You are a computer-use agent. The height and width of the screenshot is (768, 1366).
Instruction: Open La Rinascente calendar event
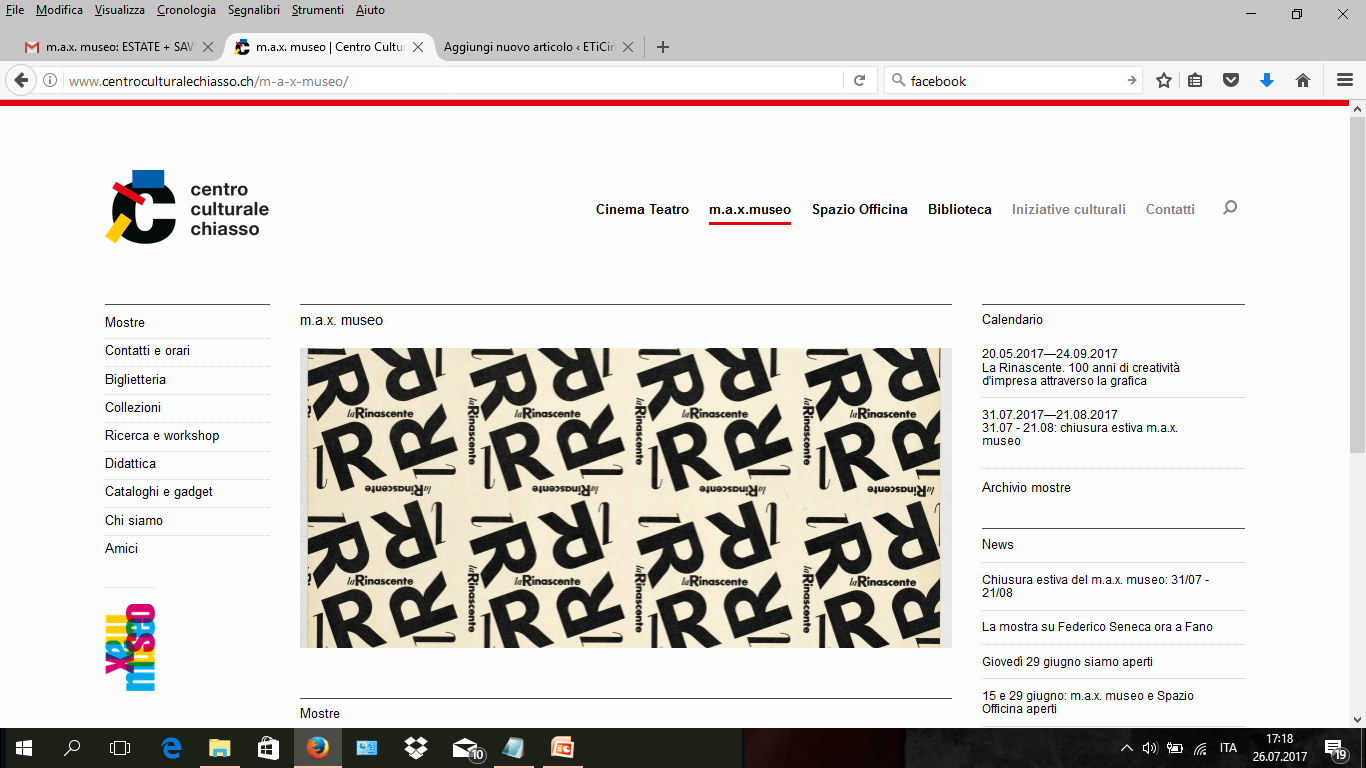click(x=1081, y=367)
